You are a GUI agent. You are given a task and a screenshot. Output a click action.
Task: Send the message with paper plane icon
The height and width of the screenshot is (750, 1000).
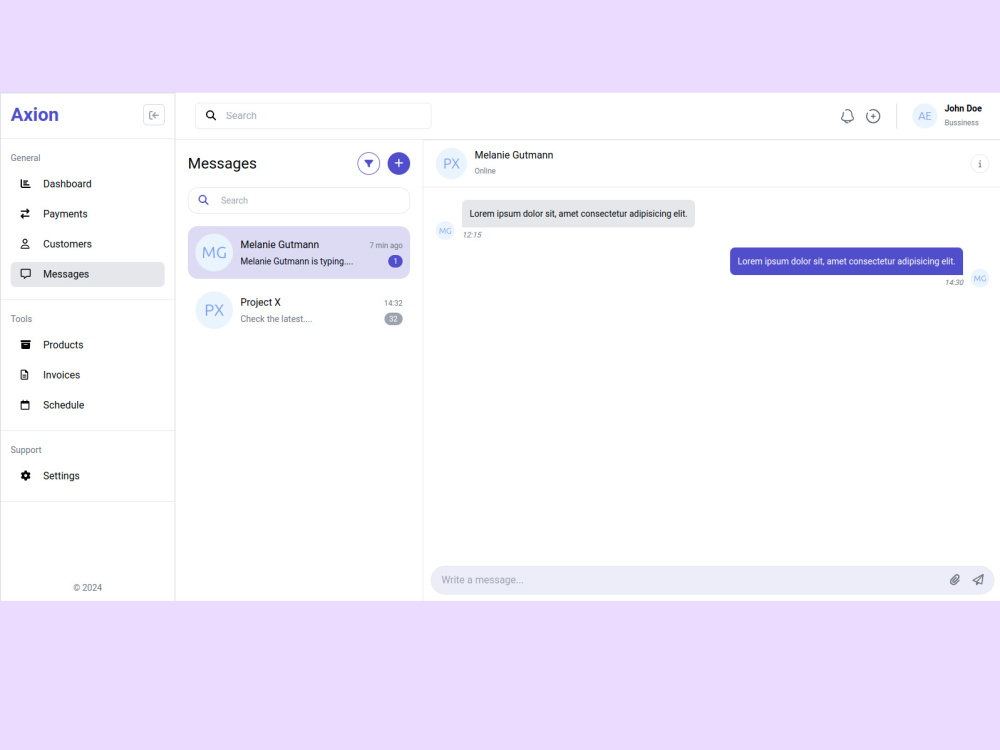click(978, 580)
